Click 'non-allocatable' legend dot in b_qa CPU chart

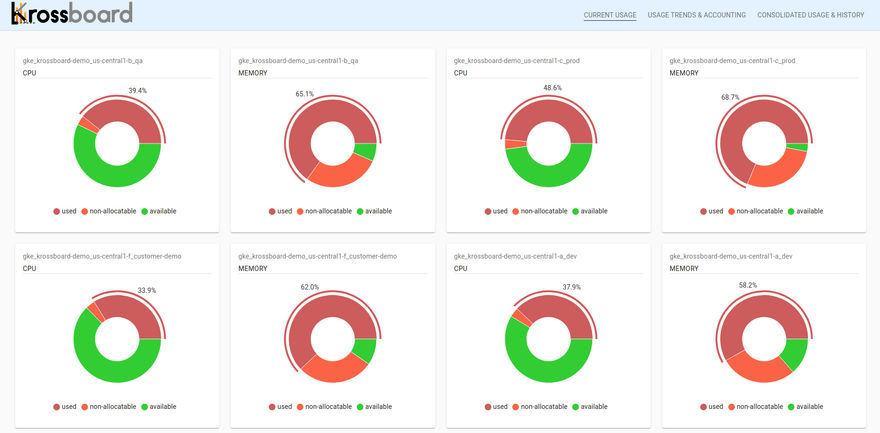click(x=84, y=211)
